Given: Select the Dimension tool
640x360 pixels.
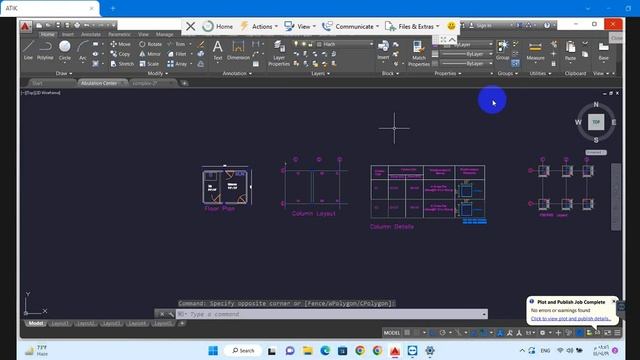Looking at the screenshot, I should [x=238, y=50].
